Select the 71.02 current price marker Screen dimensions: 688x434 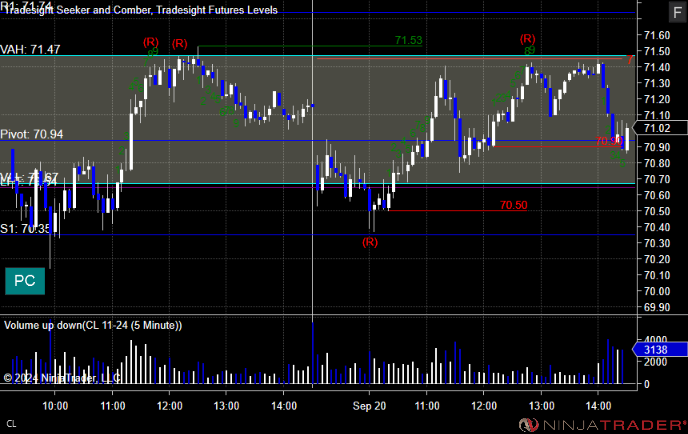662,128
